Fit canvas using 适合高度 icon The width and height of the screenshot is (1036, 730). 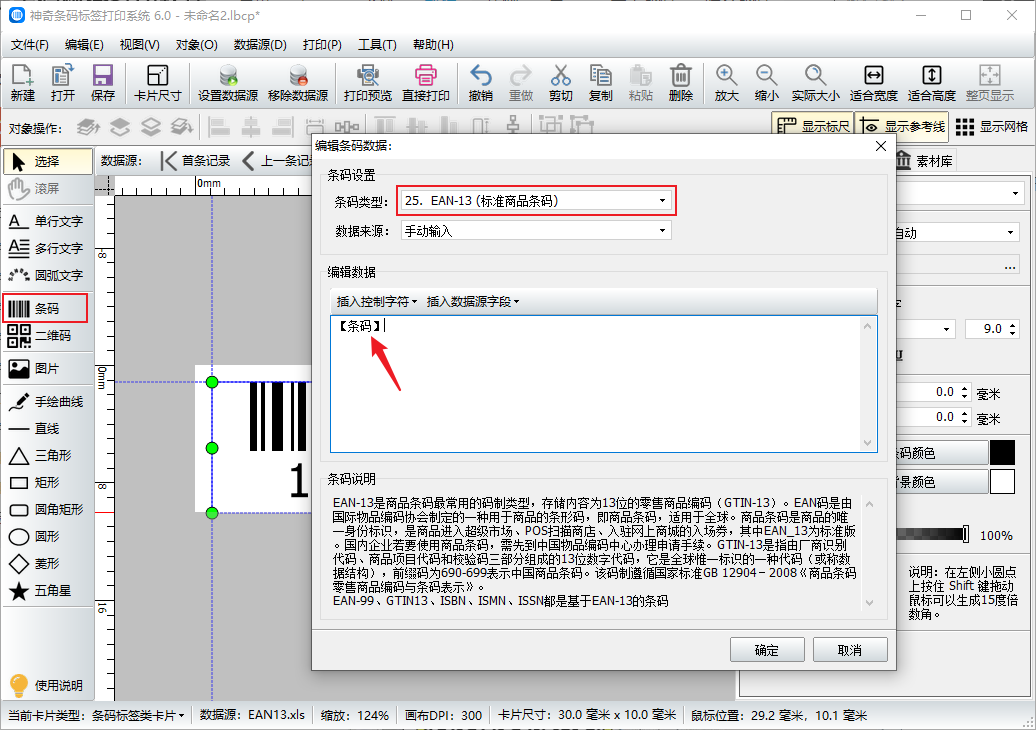(932, 83)
